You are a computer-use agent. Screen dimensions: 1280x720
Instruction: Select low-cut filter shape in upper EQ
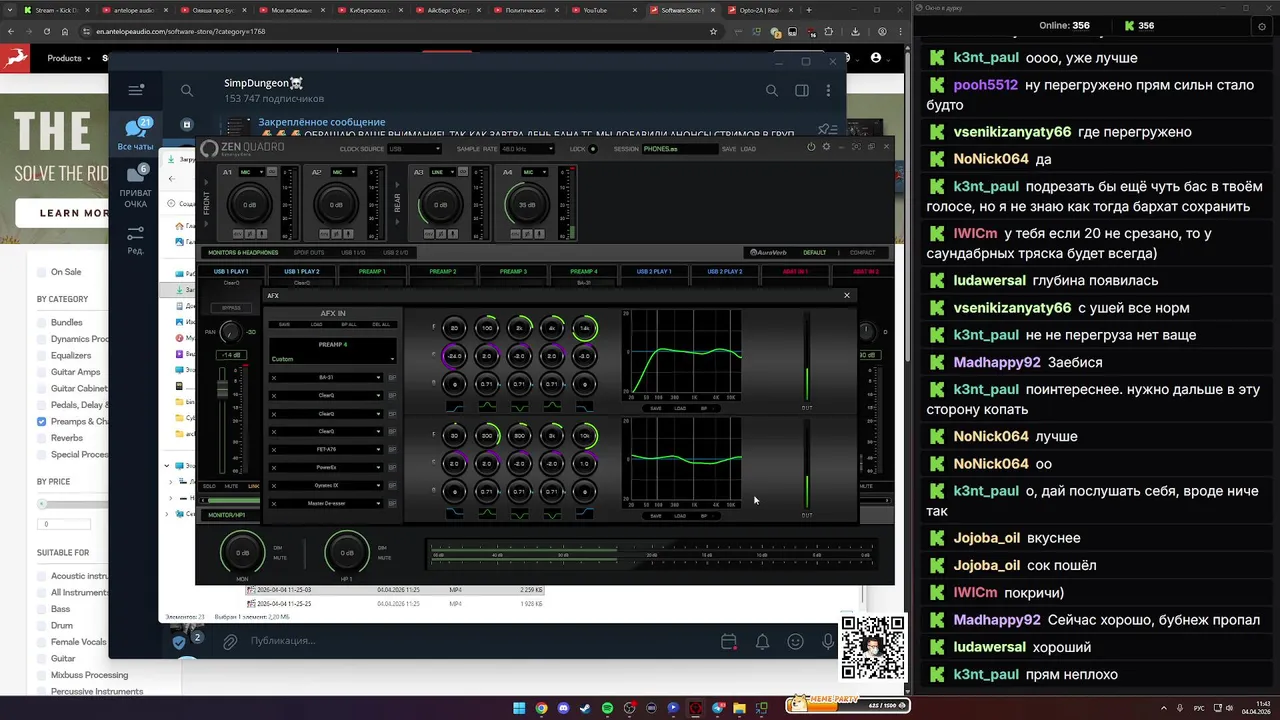(x=455, y=407)
